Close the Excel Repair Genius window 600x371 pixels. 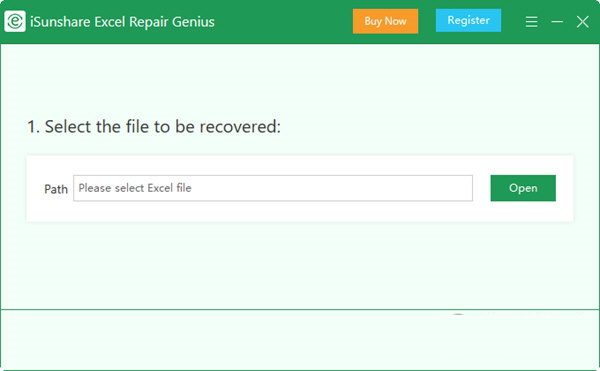tap(582, 22)
